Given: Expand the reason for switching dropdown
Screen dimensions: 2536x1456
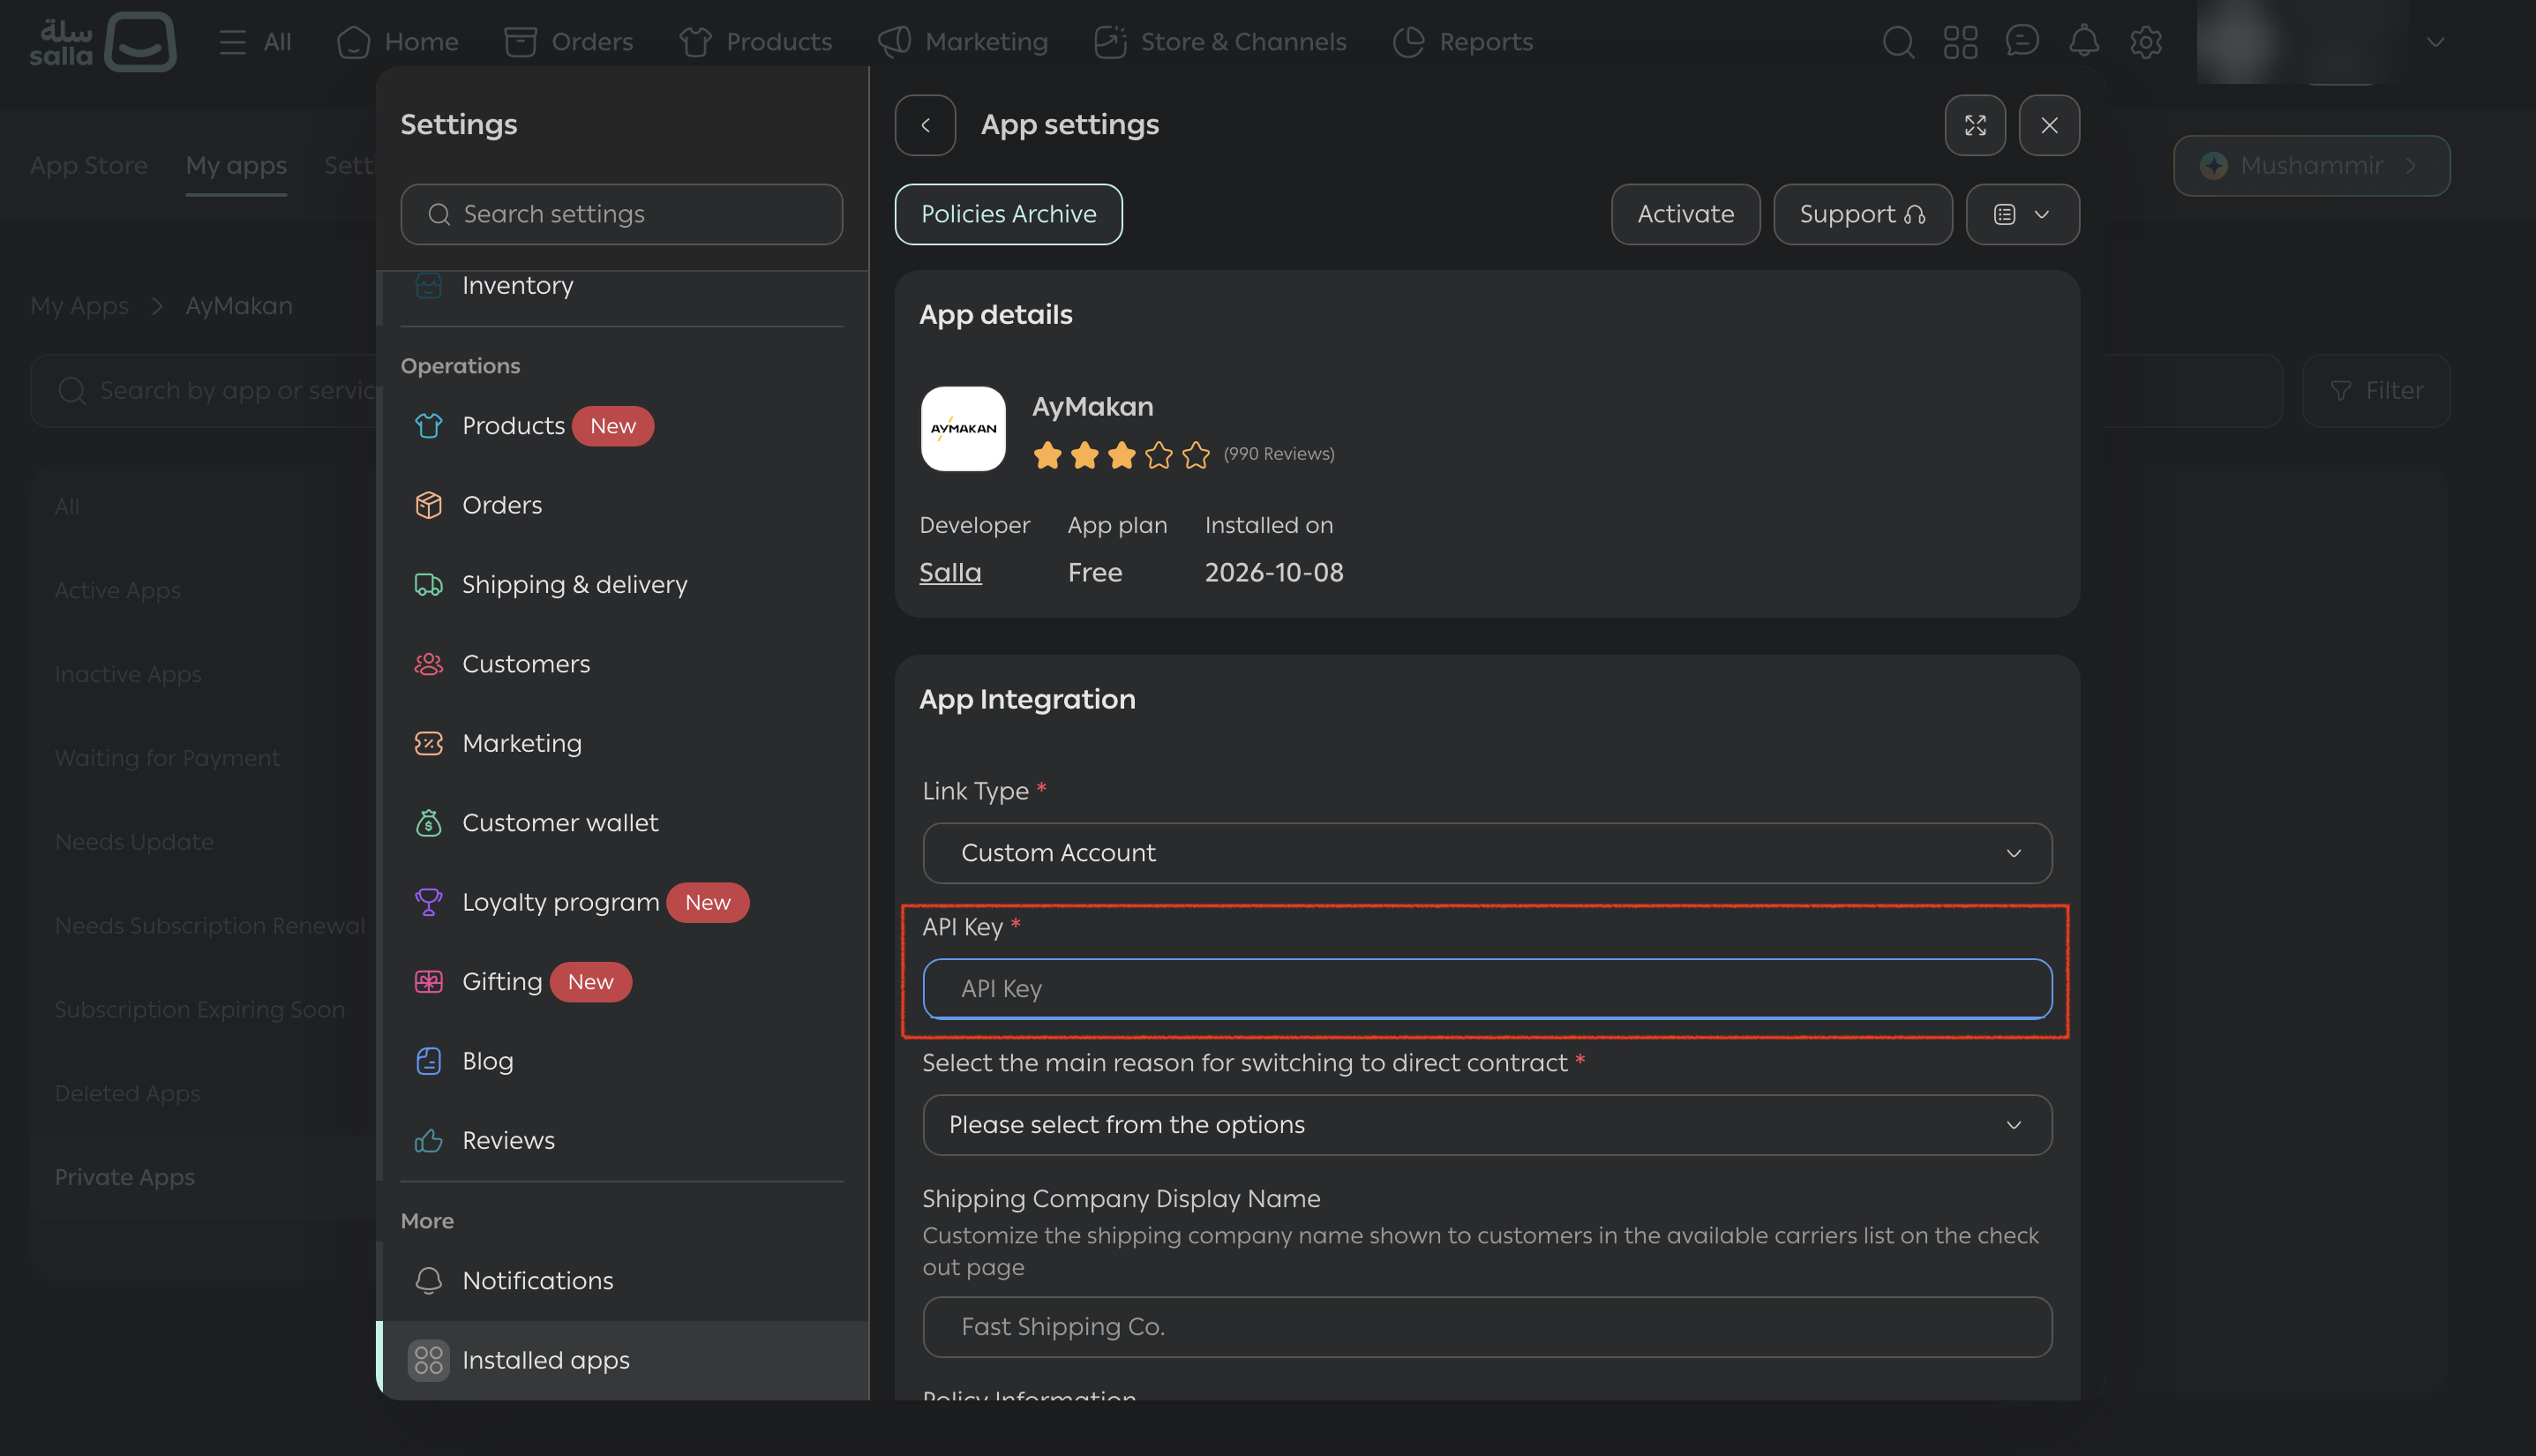Looking at the screenshot, I should pyautogui.click(x=1487, y=1125).
